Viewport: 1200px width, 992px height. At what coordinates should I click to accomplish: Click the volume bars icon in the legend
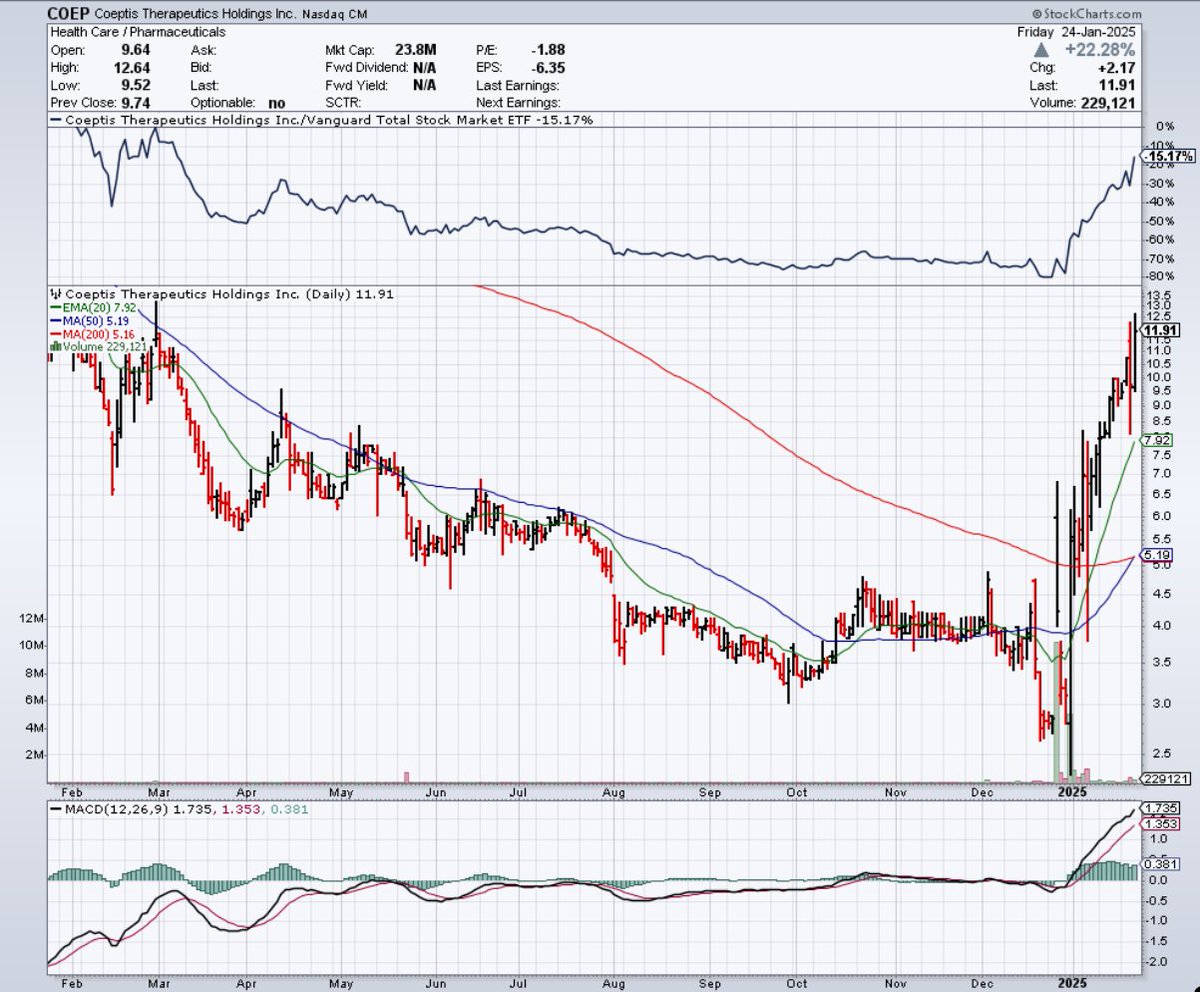coord(55,347)
